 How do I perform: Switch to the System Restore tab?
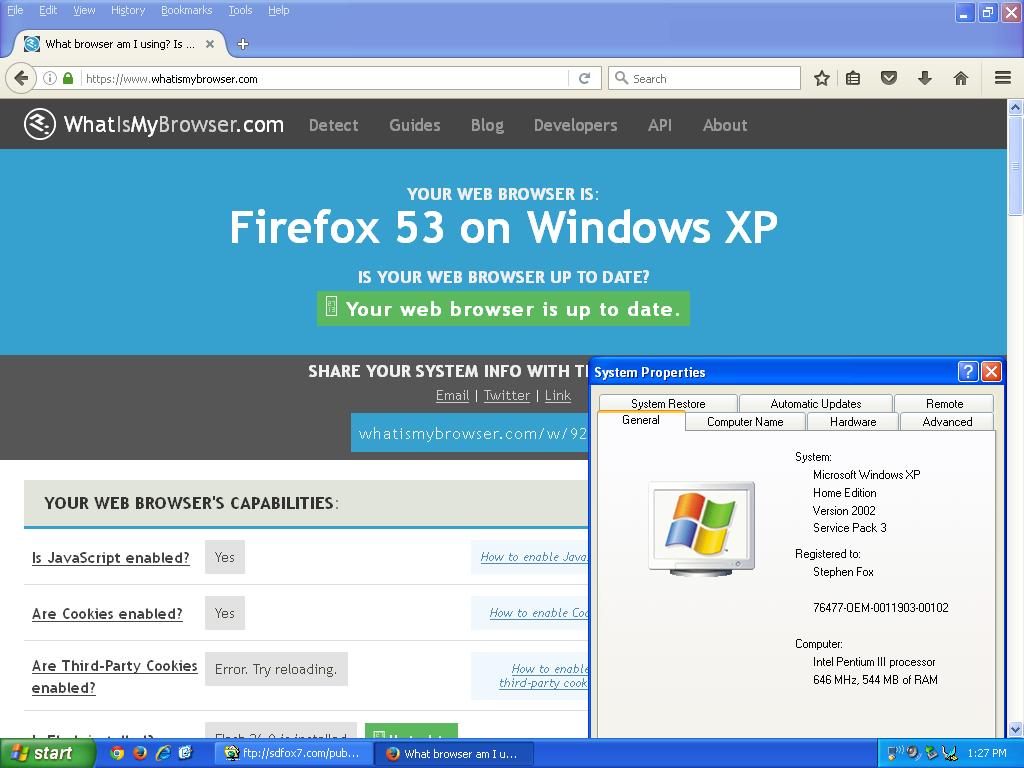(x=668, y=404)
